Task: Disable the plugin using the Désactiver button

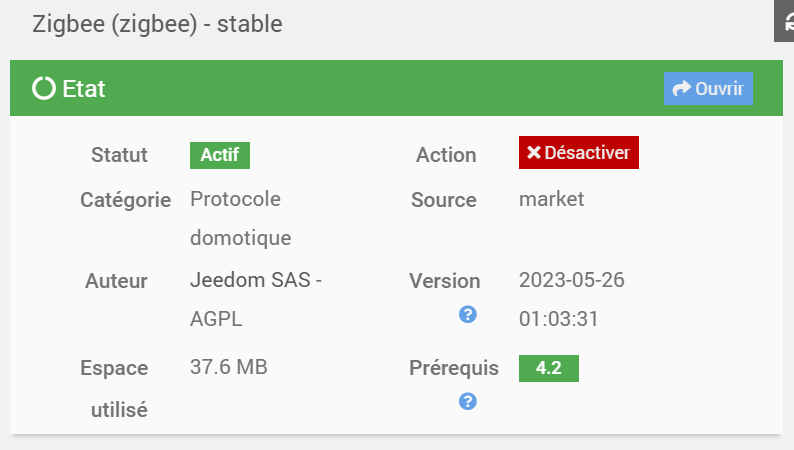Action: pyautogui.click(x=578, y=153)
